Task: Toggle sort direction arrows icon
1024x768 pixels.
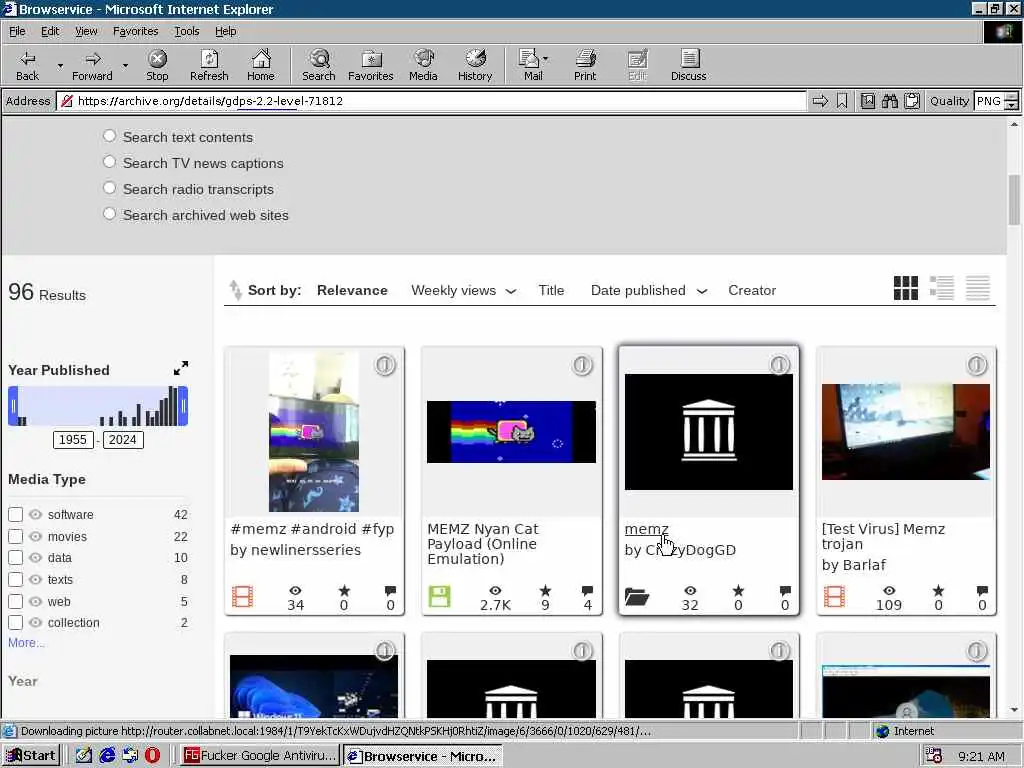Action: [235, 290]
